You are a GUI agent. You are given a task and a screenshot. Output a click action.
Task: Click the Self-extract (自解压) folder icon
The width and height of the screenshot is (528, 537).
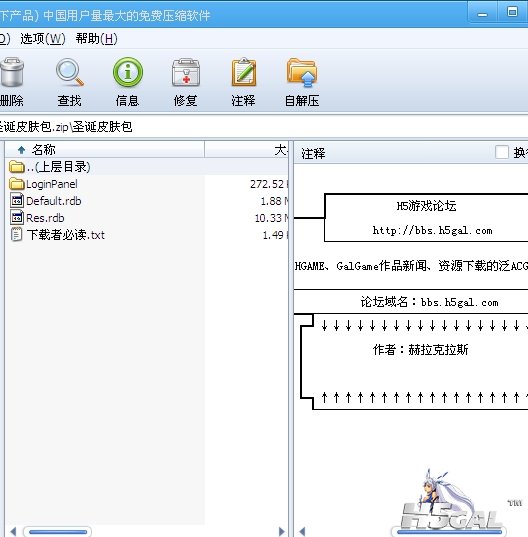tap(302, 73)
